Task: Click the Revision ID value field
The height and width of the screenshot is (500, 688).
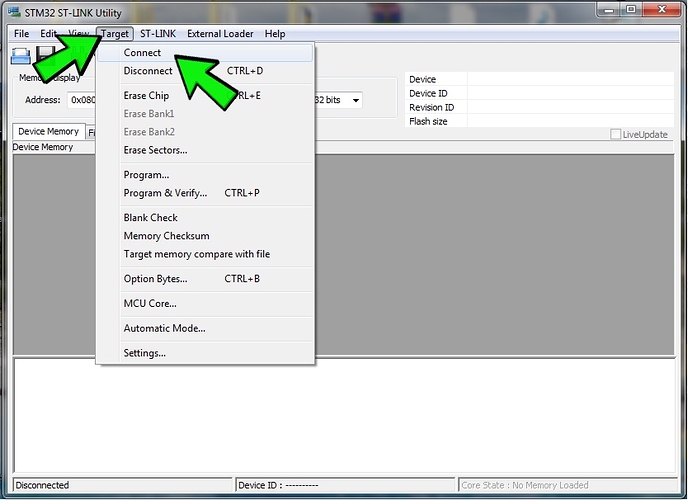Action: [x=570, y=107]
